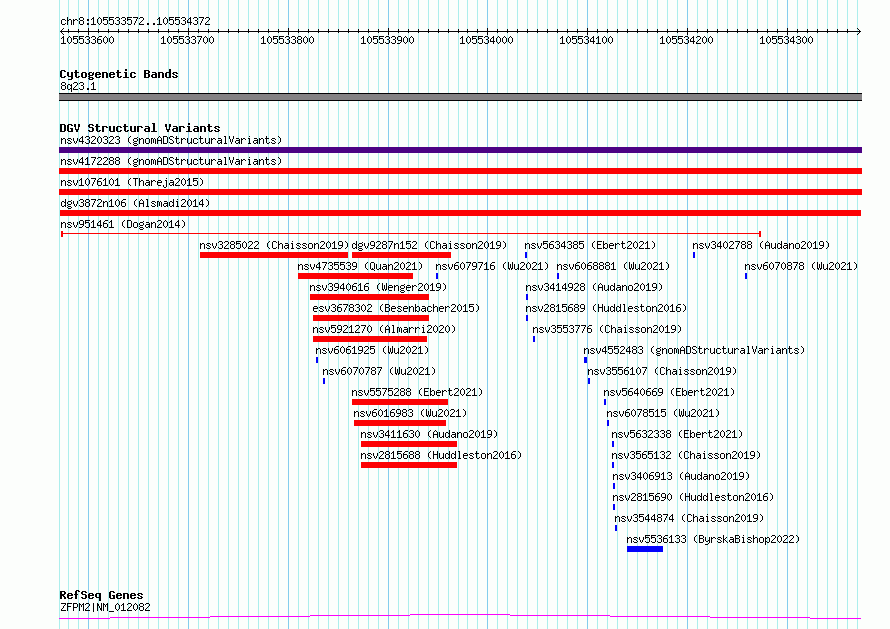Image resolution: width=890 pixels, height=629 pixels.
Task: Click the 105534300 ruler position
Action: point(786,40)
